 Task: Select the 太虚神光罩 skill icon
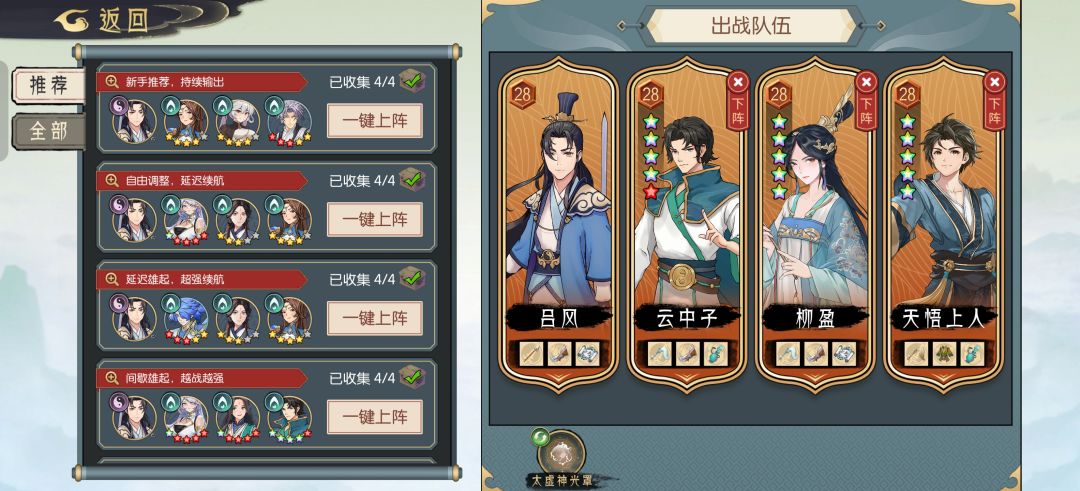561,452
